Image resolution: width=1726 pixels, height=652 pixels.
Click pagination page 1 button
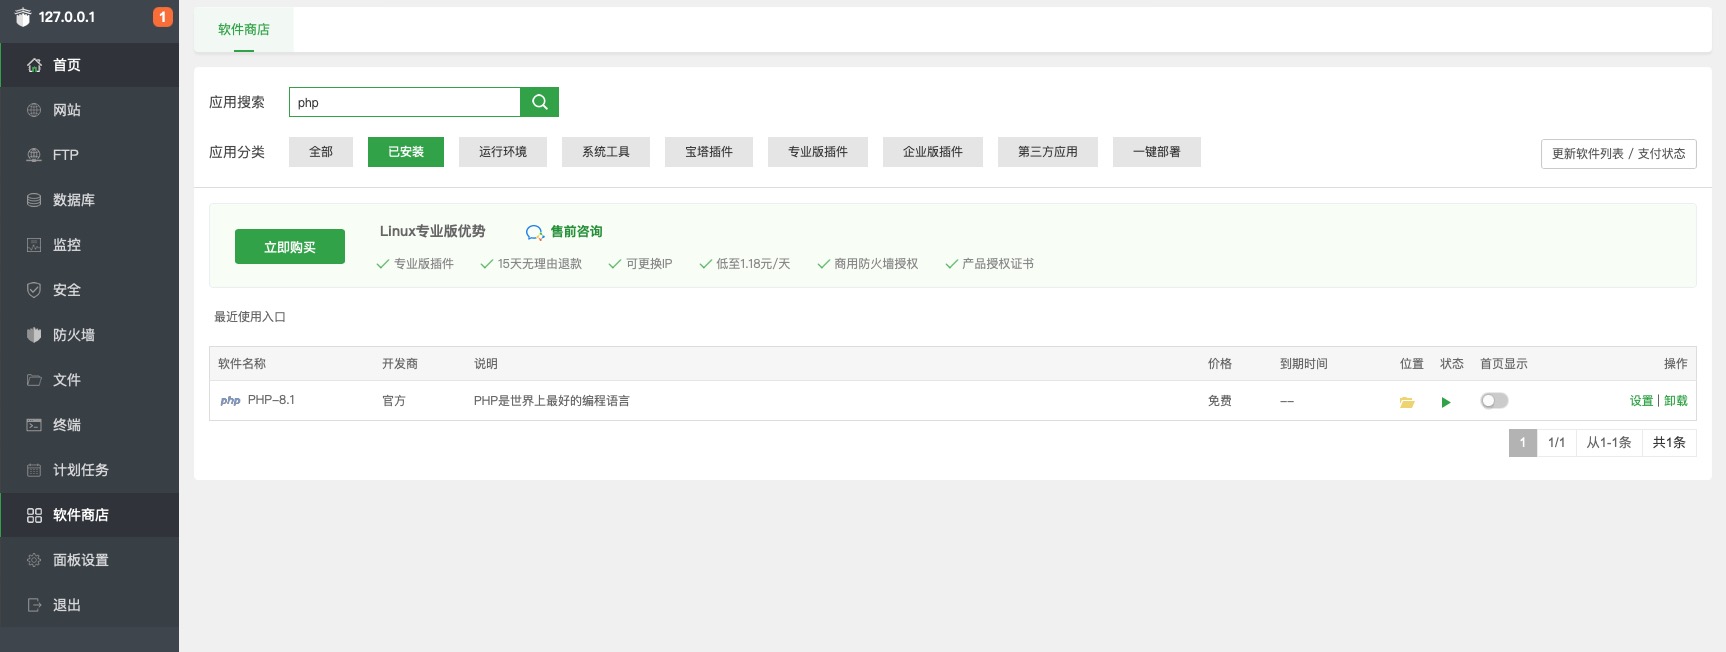(x=1523, y=443)
